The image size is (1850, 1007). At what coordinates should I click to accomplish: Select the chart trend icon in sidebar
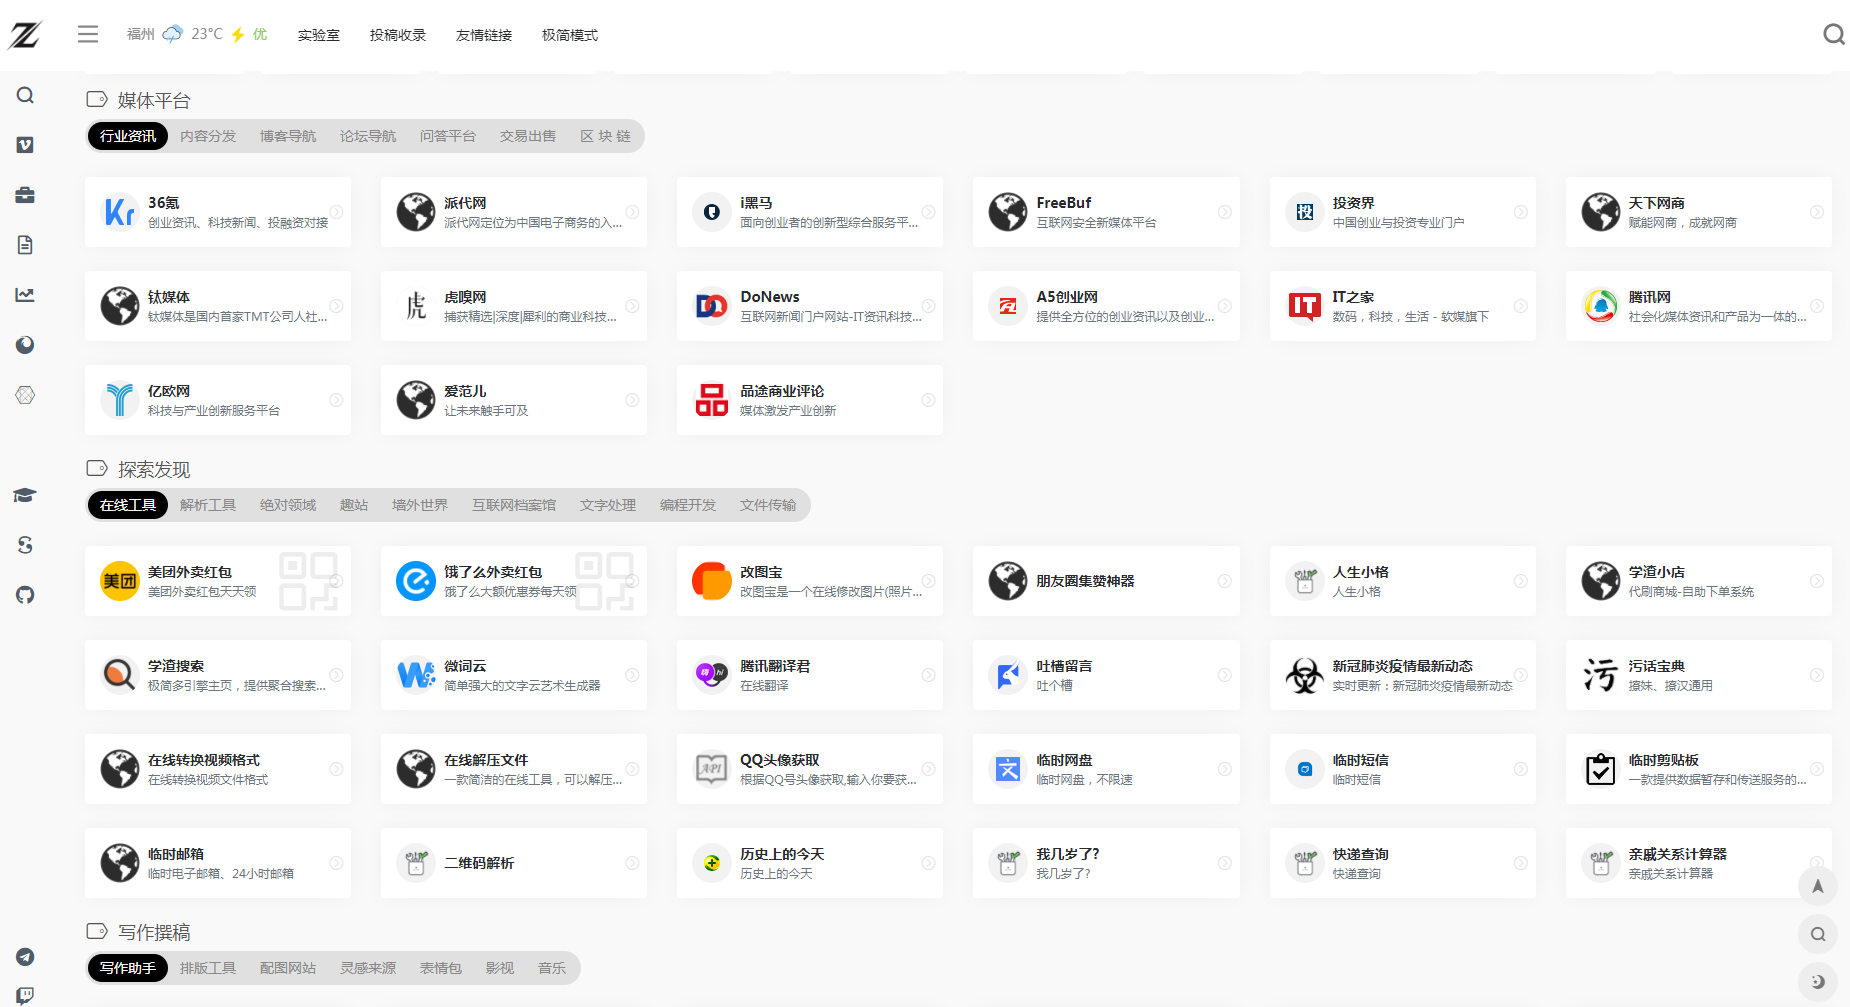[25, 295]
